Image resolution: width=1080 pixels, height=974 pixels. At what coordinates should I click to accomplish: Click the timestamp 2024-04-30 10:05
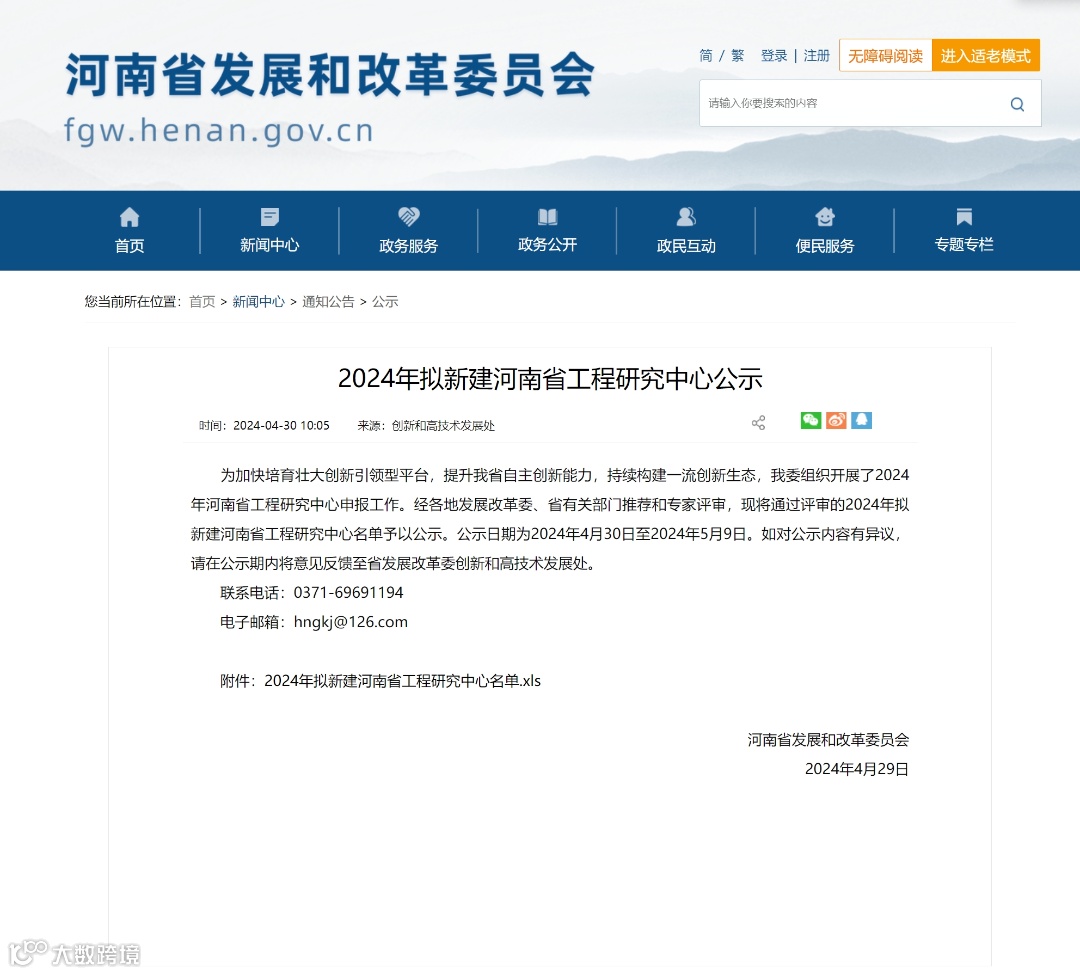click(281, 426)
